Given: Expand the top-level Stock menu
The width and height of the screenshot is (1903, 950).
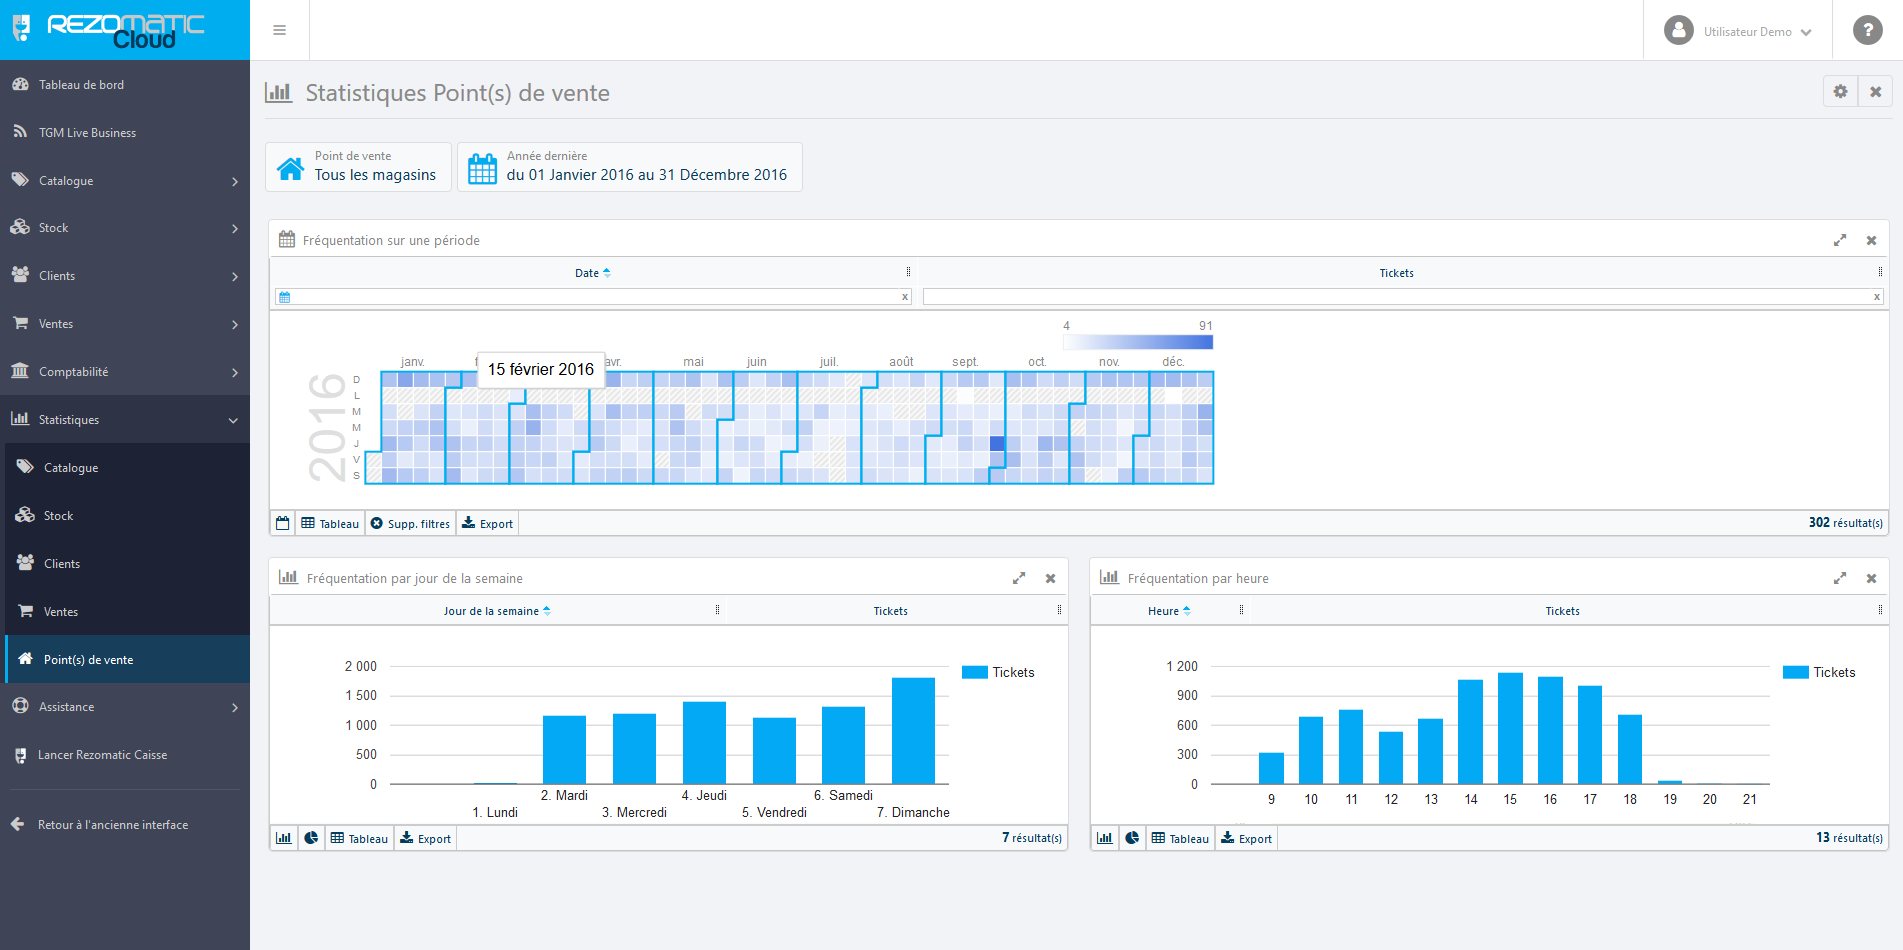Looking at the screenshot, I should 125,228.
